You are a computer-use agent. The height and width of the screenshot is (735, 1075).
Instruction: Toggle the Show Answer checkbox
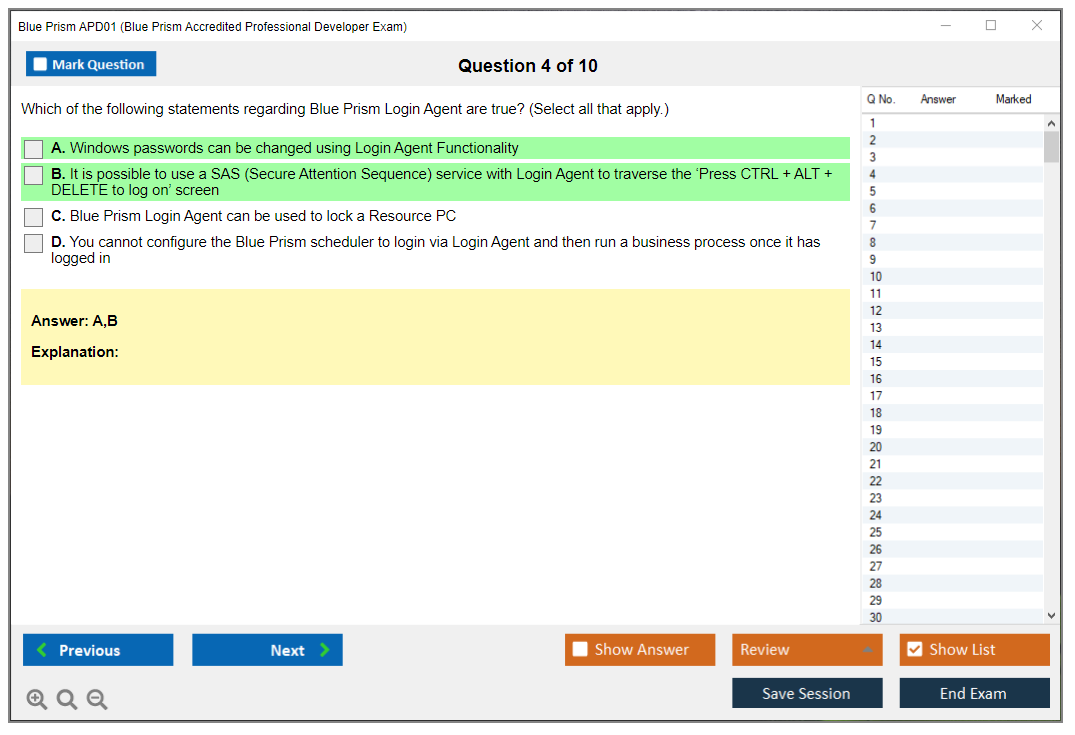[x=581, y=650]
